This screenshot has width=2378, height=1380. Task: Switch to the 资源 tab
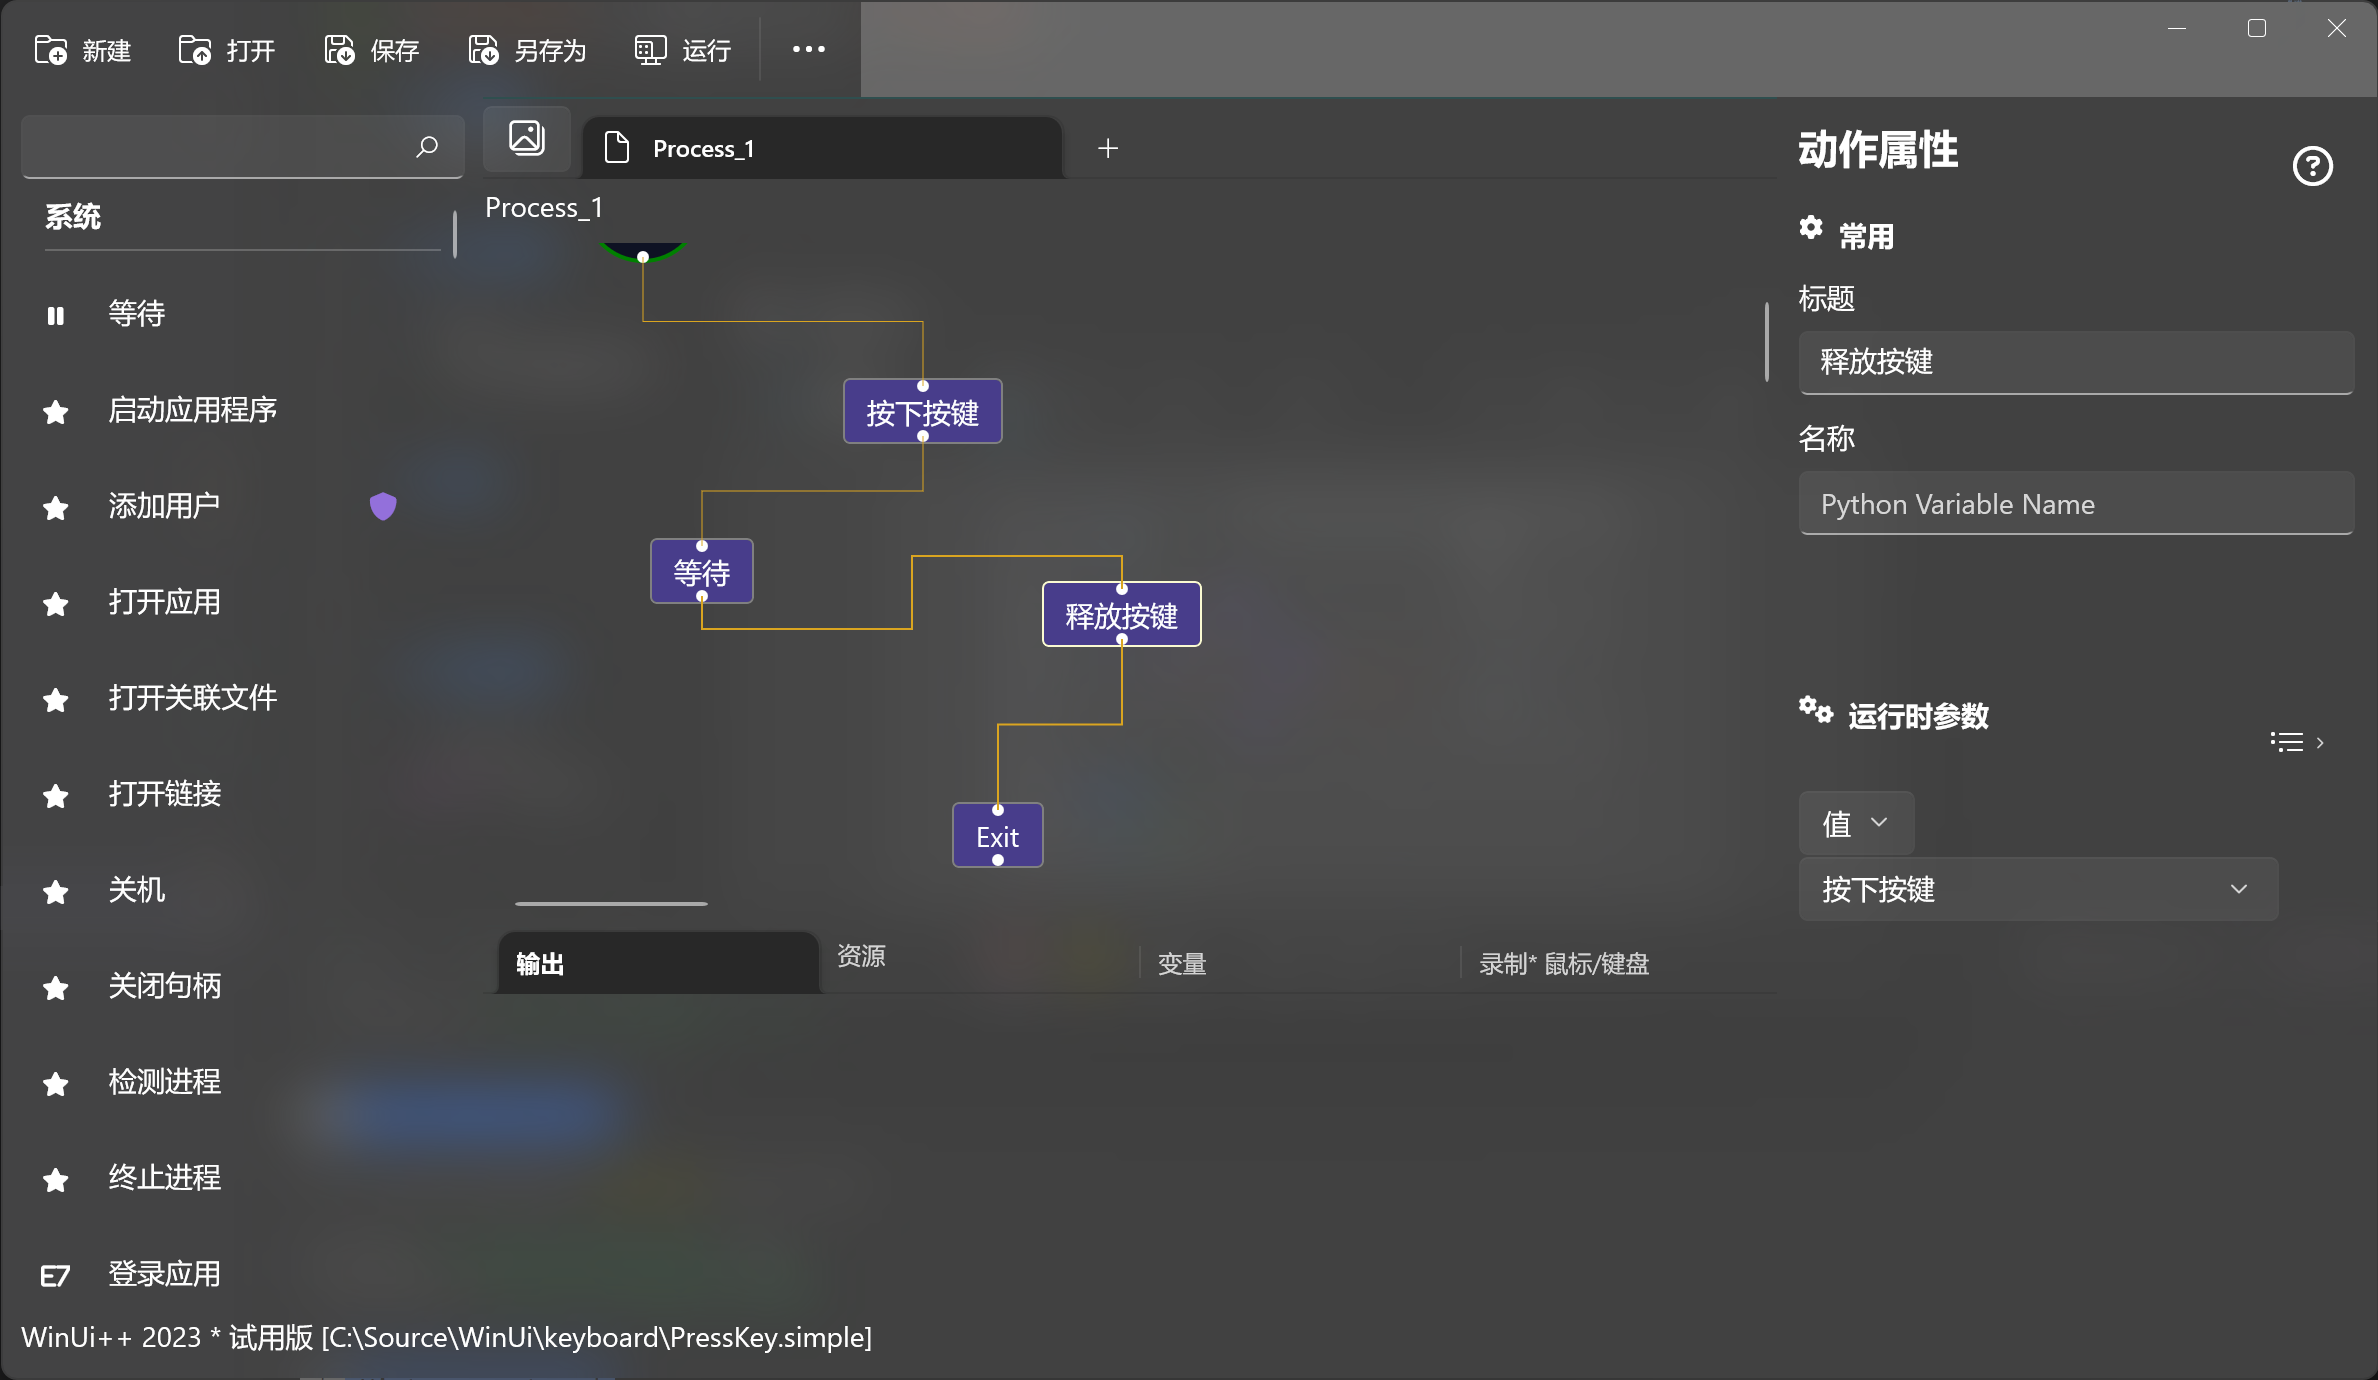coord(862,957)
